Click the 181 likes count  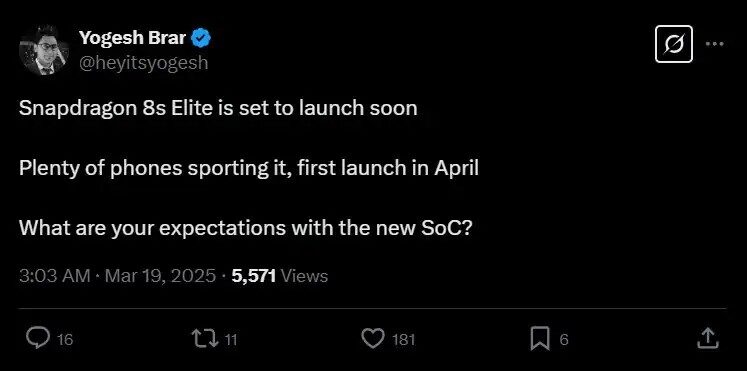(403, 340)
